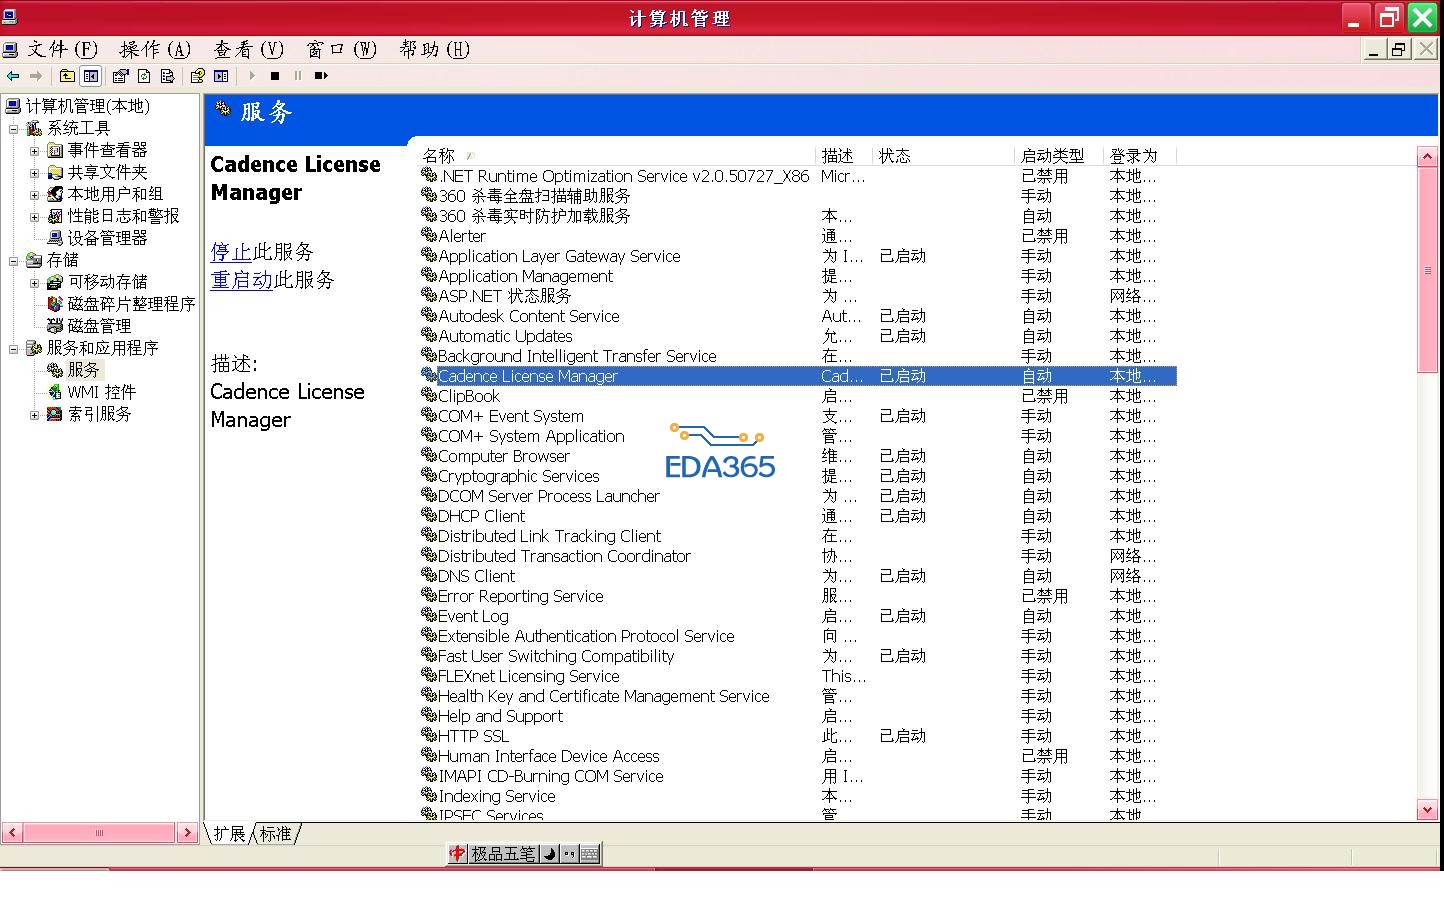This screenshot has width=1444, height=900.
Task: Open the 帮助(H) menu
Action: 434,49
